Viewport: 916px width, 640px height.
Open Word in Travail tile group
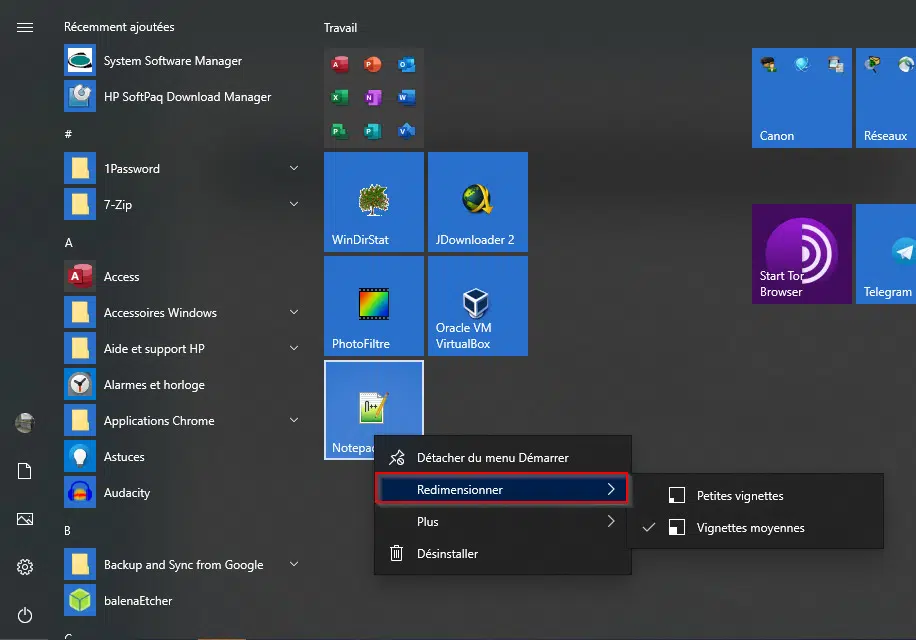(x=406, y=98)
